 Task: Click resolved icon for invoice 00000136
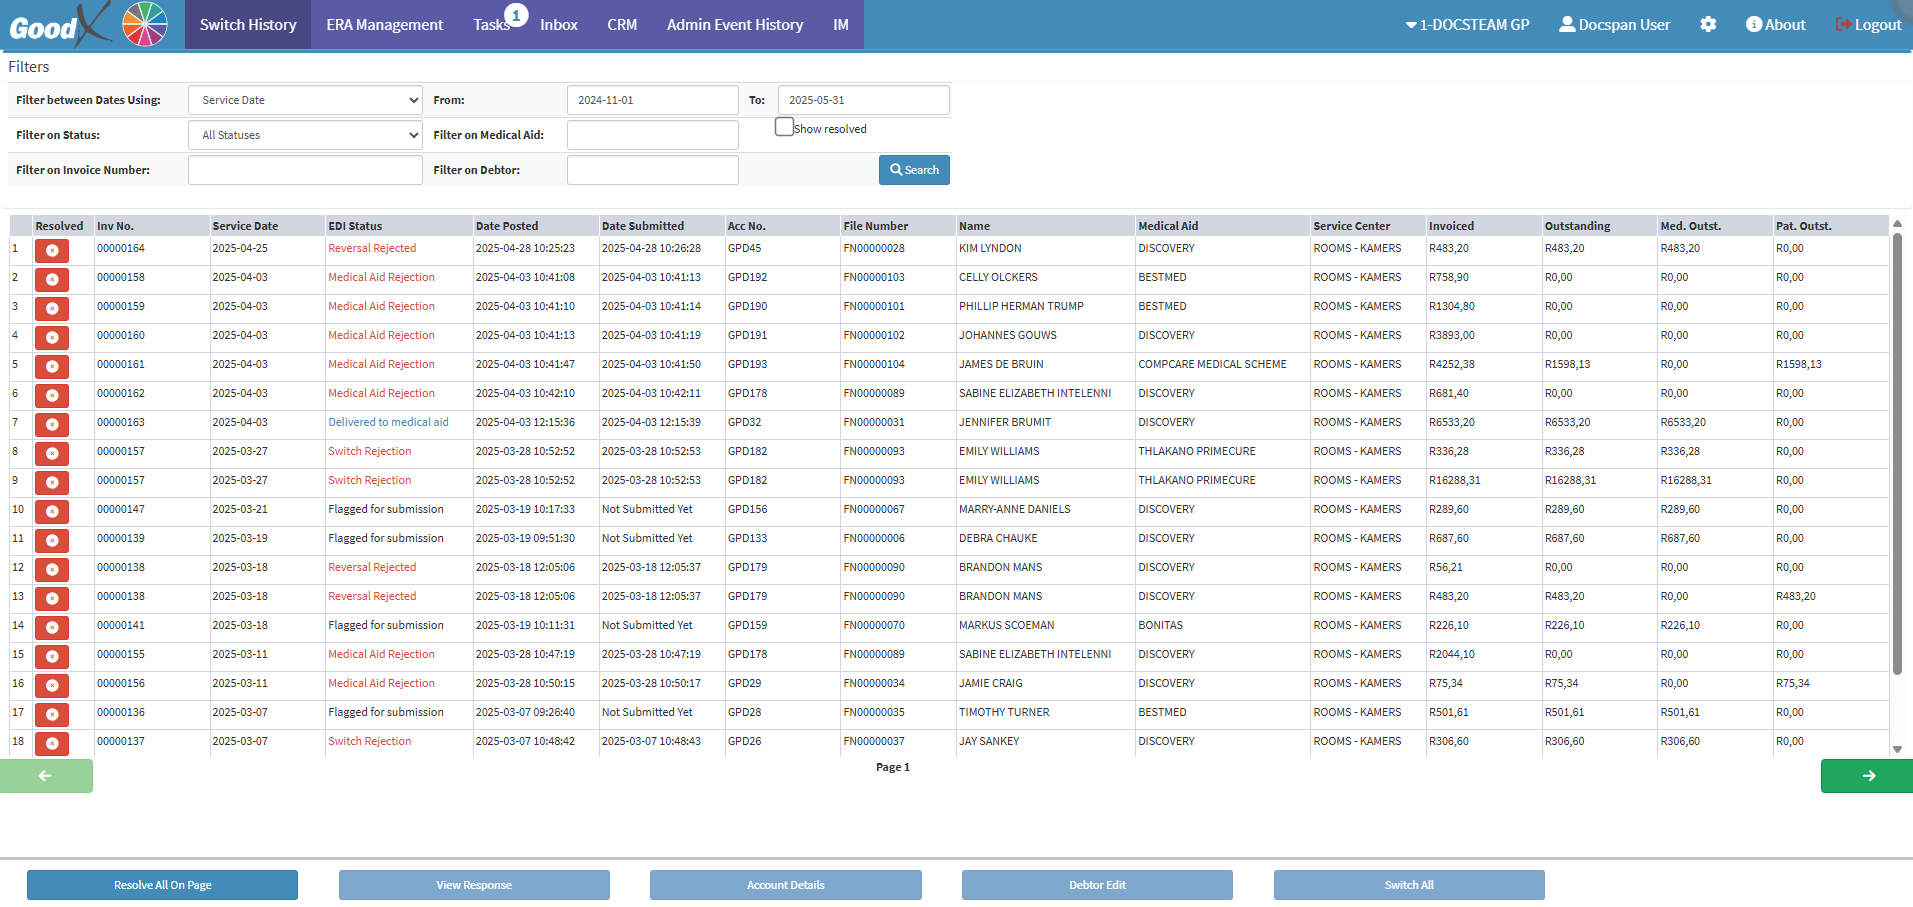pos(52,714)
